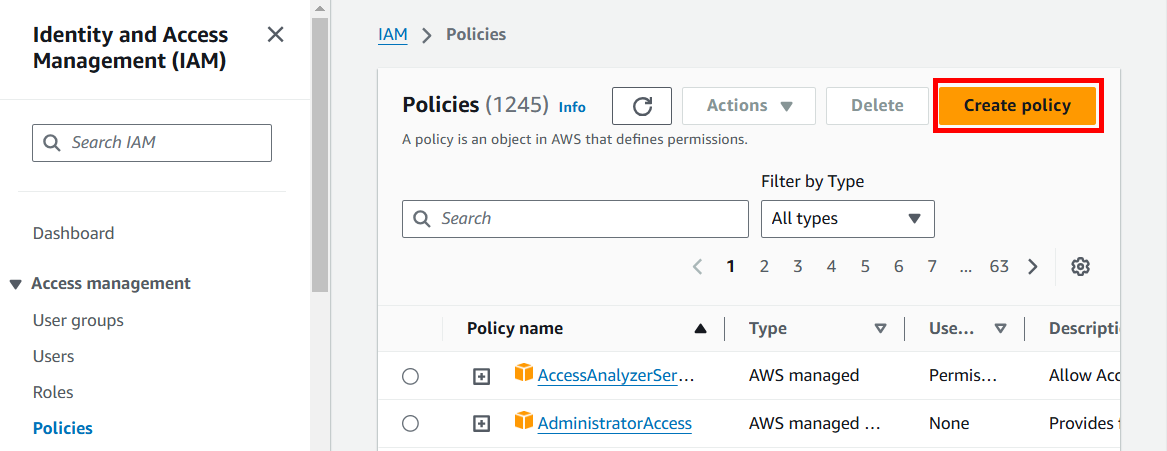Focus the policies Search field
This screenshot has width=1167, height=451.
click(575, 219)
